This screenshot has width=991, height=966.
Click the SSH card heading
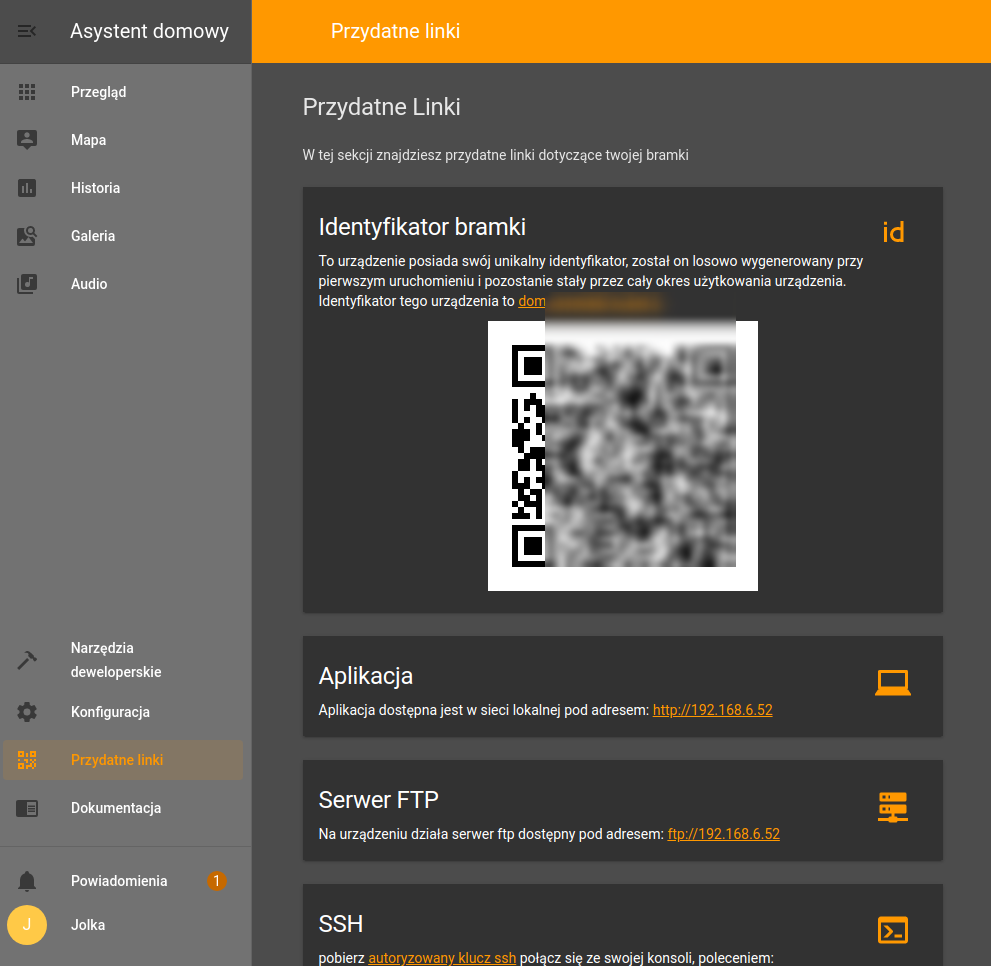[x=341, y=924]
